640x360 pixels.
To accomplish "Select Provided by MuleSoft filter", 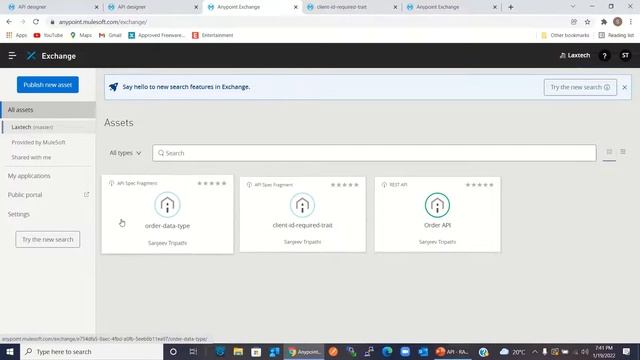I will pos(38,142).
